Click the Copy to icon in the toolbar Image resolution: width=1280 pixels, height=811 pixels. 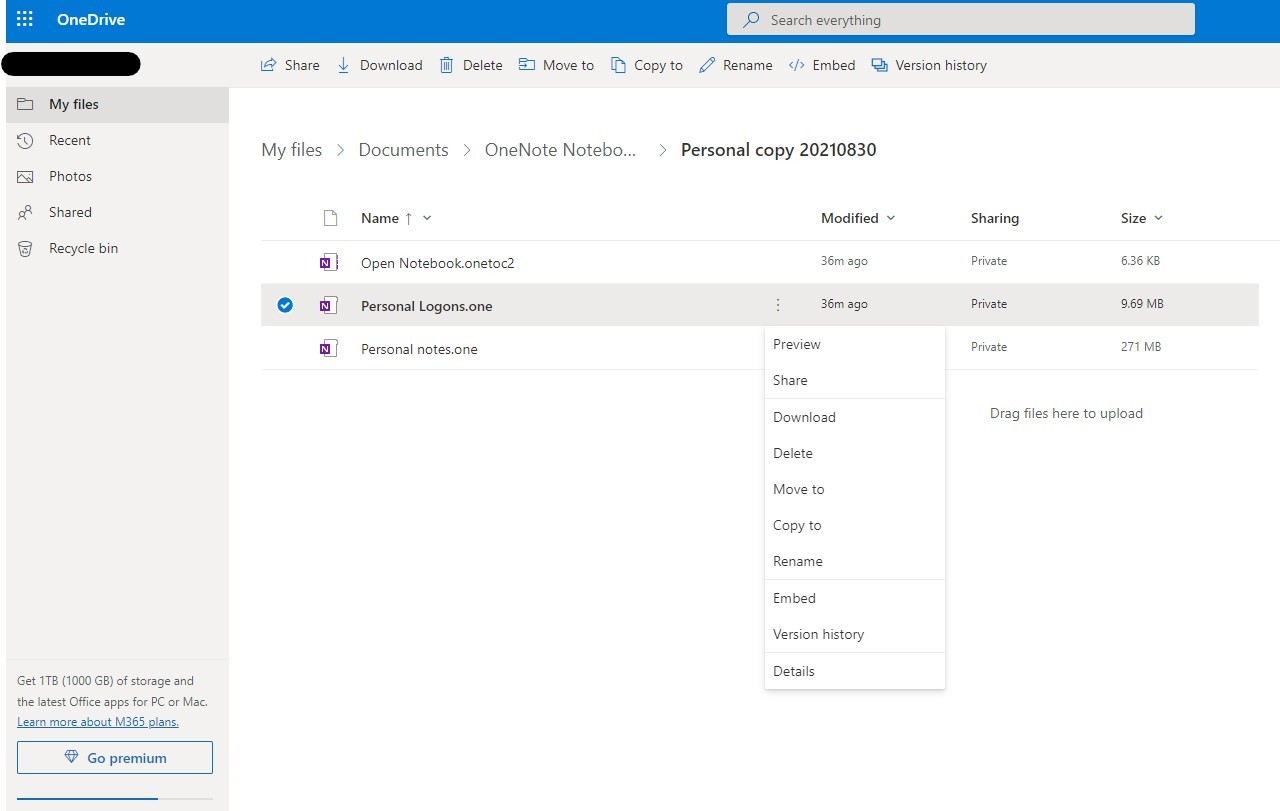coord(619,65)
